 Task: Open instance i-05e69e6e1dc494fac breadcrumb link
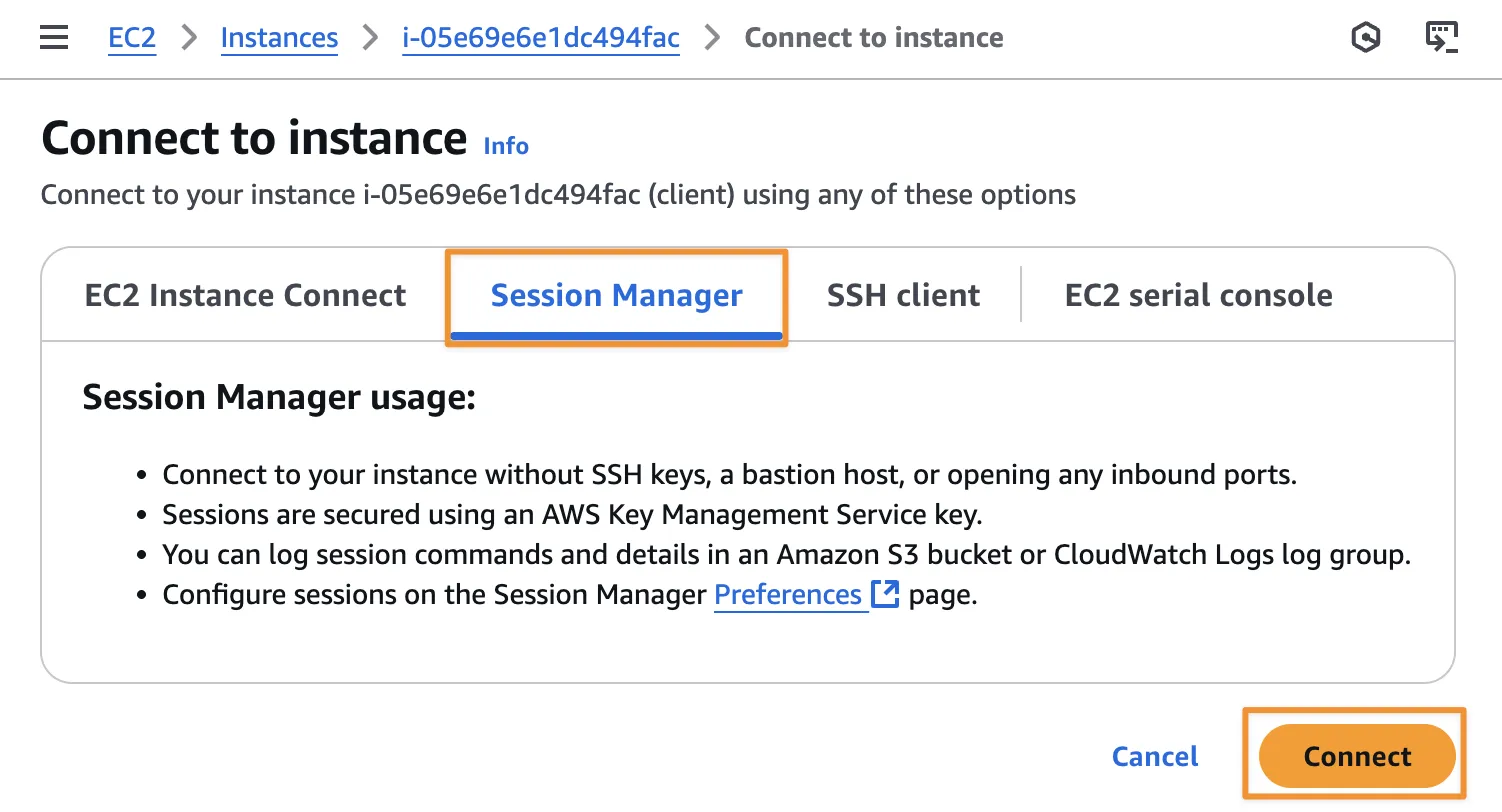[x=541, y=39]
